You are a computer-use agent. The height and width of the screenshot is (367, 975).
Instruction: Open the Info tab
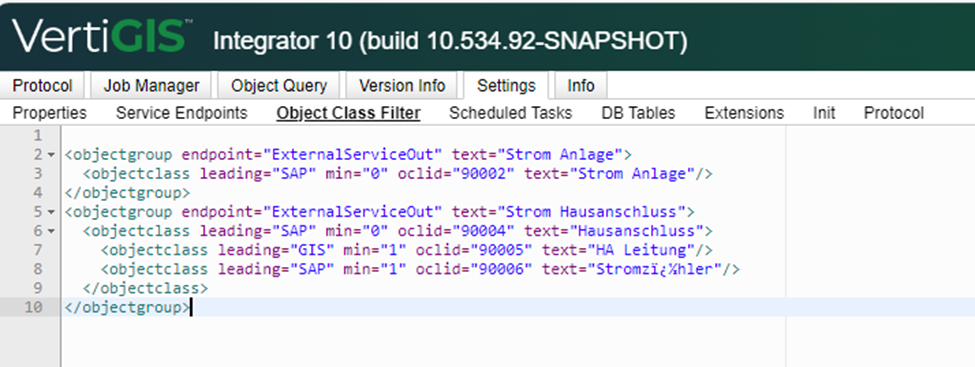pyautogui.click(x=581, y=86)
